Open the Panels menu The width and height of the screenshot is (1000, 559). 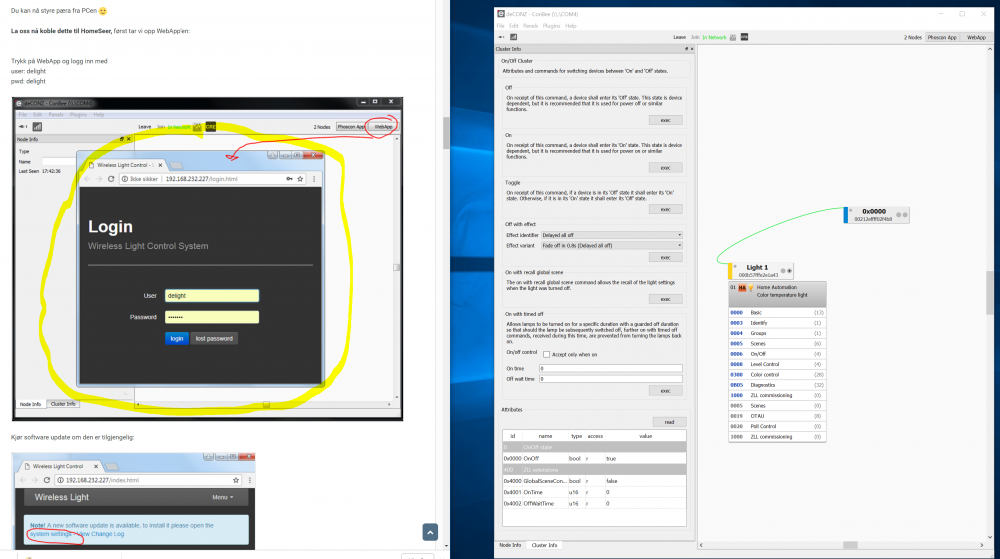[x=531, y=26]
